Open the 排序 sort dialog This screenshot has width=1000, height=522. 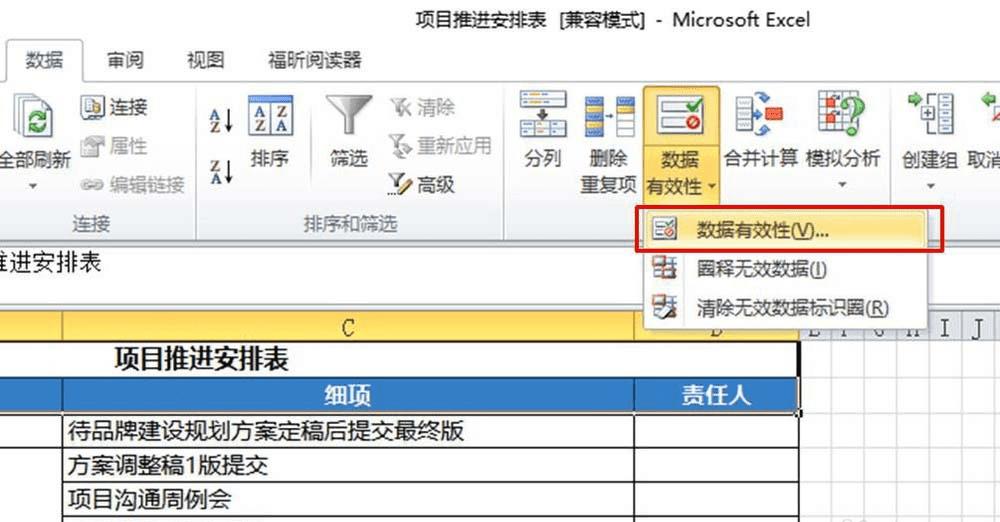(x=270, y=132)
